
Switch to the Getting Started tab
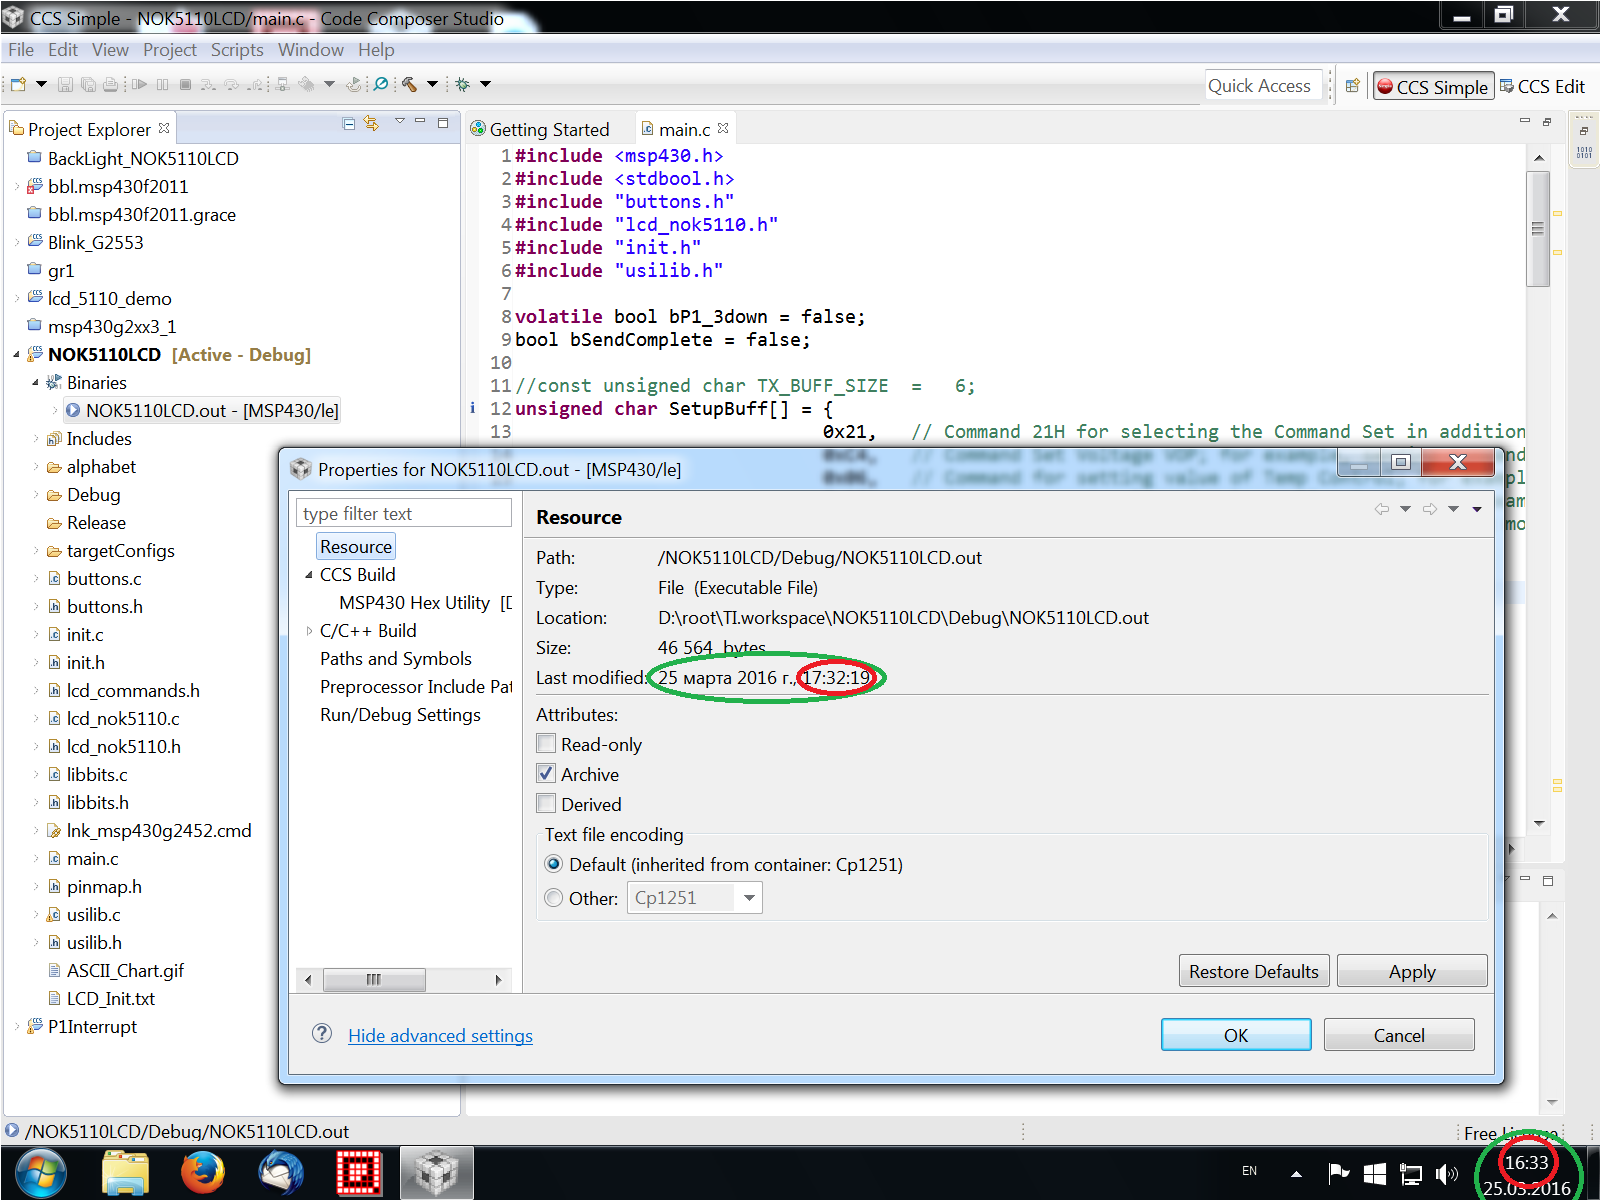540,129
